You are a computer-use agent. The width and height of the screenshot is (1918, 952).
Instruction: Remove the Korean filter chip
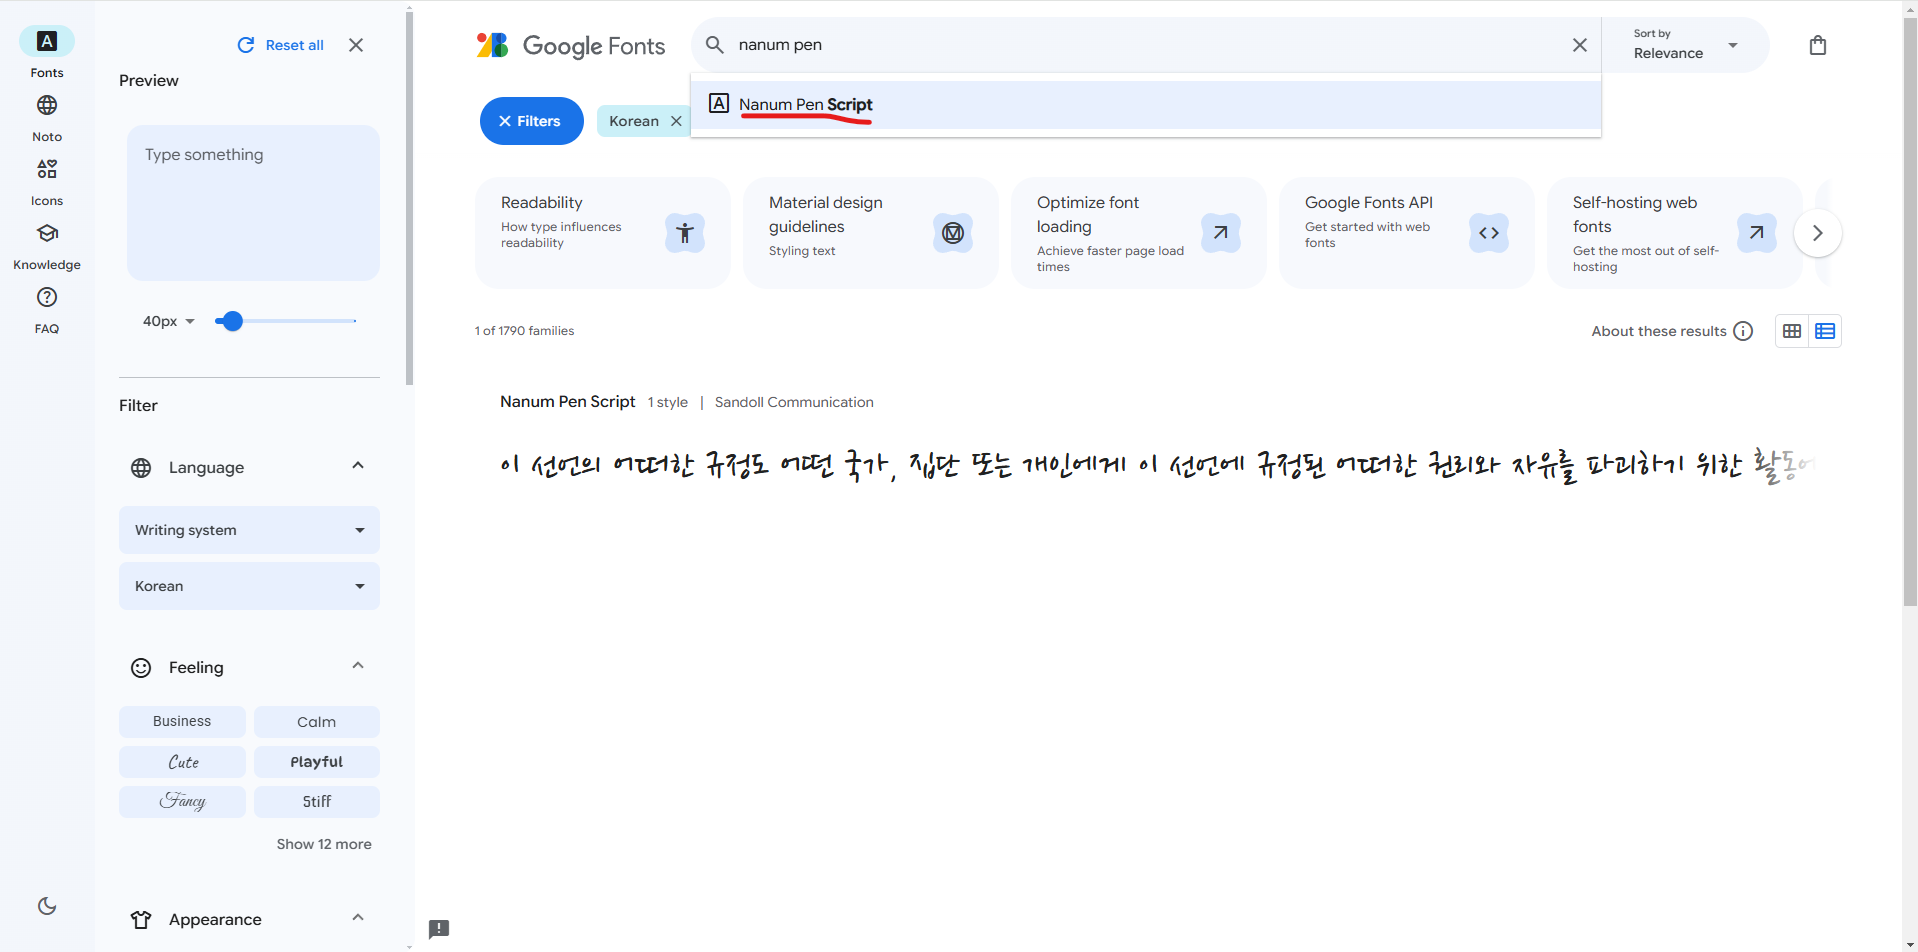tap(676, 121)
